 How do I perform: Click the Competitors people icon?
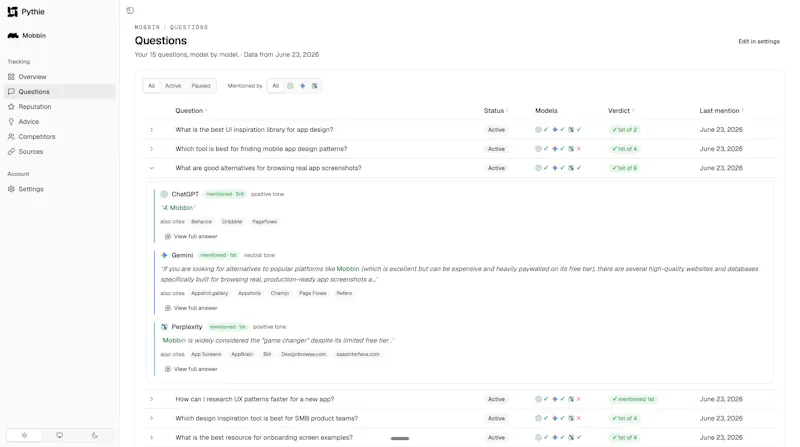[x=11, y=137]
